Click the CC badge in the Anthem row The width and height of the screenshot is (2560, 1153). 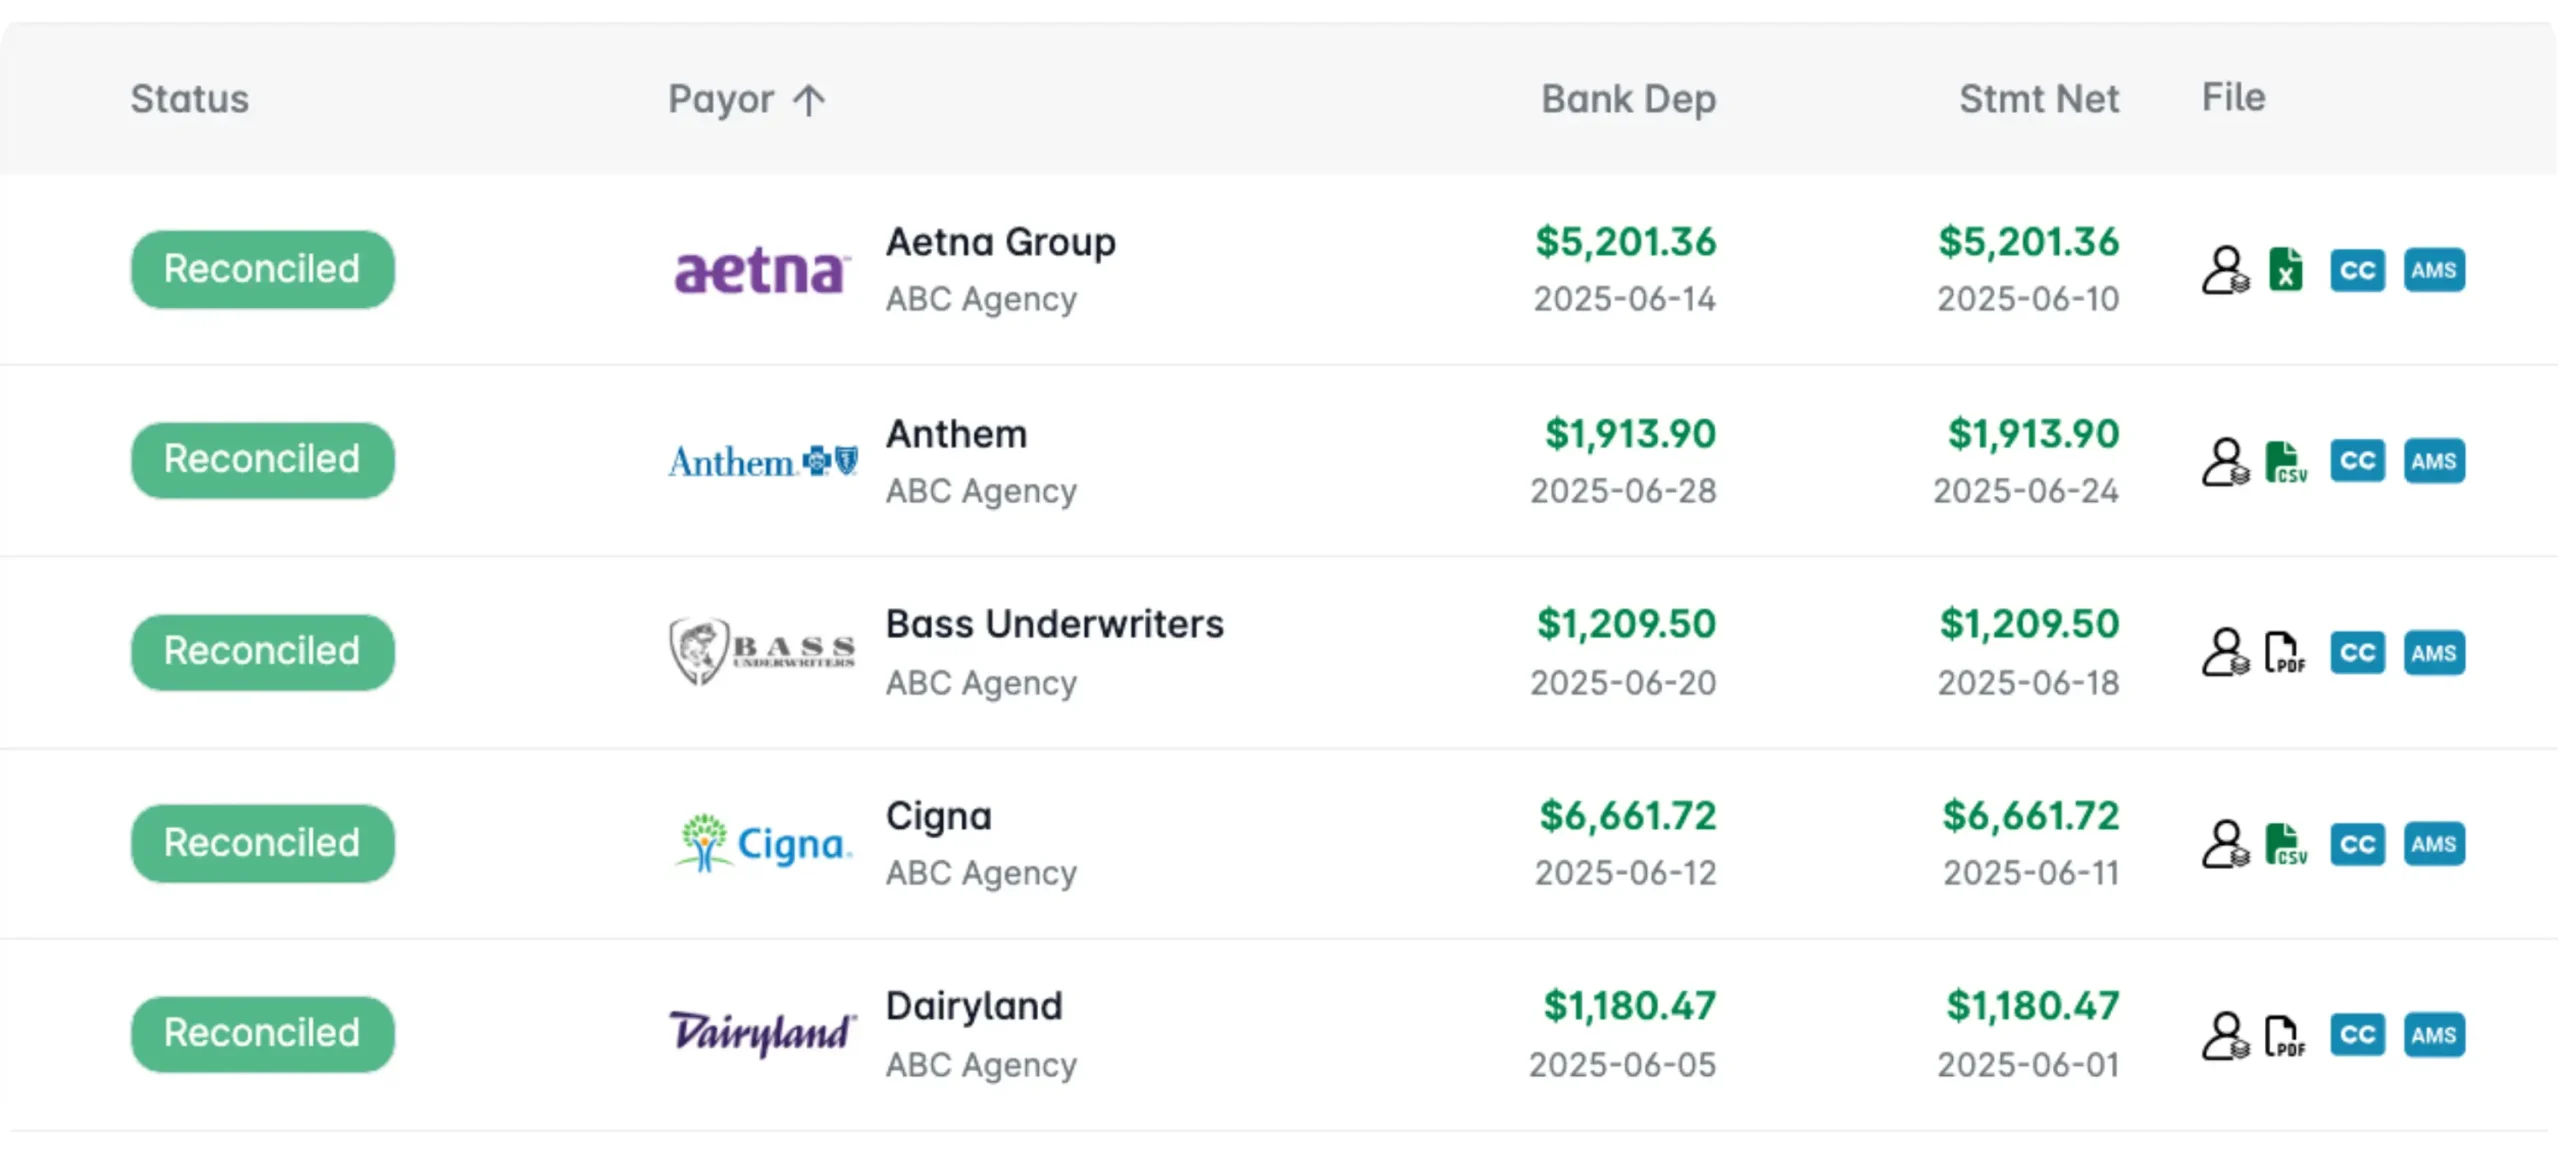coord(2357,461)
